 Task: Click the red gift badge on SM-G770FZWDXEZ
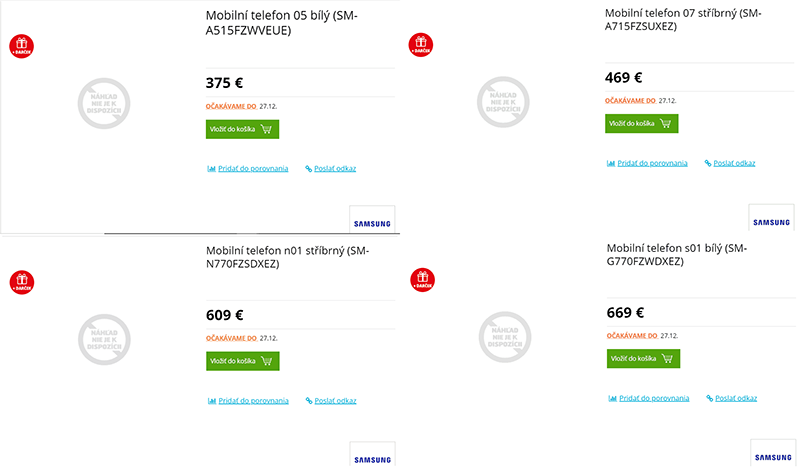[421, 279]
